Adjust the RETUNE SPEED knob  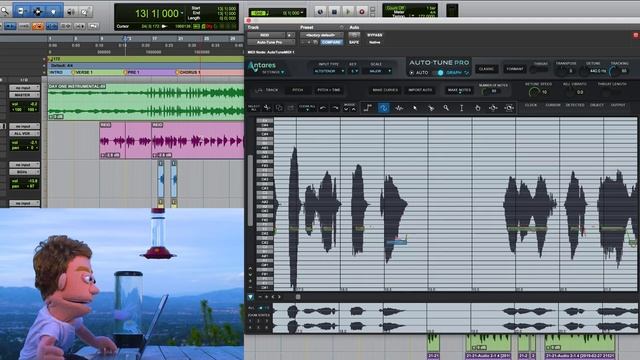point(534,92)
